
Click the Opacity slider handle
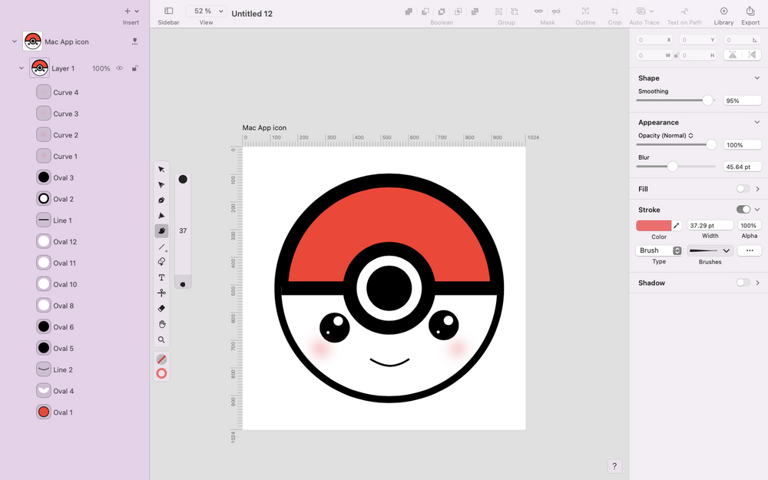point(711,144)
